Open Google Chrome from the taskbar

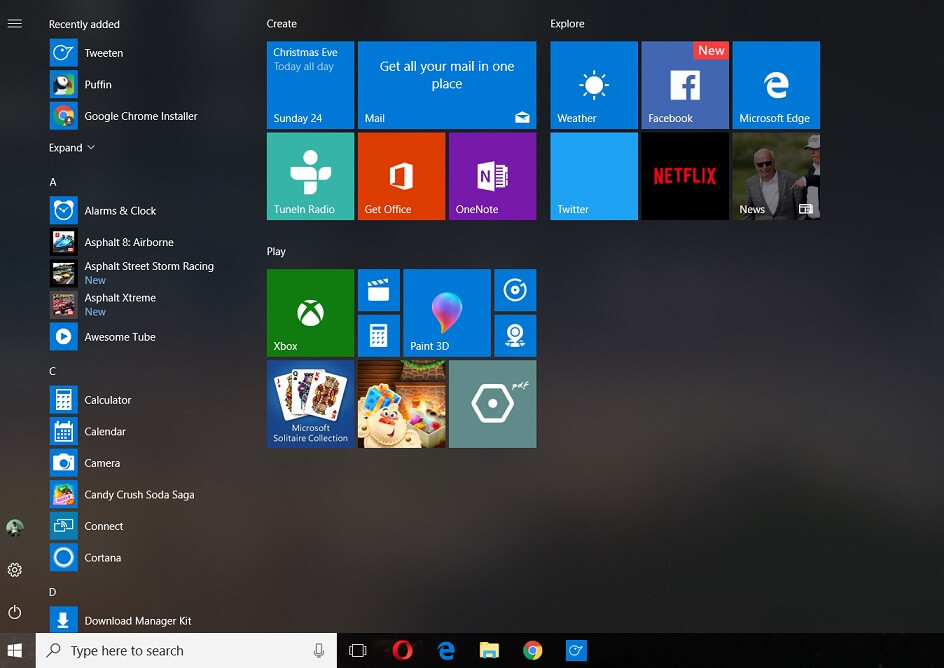pos(533,651)
